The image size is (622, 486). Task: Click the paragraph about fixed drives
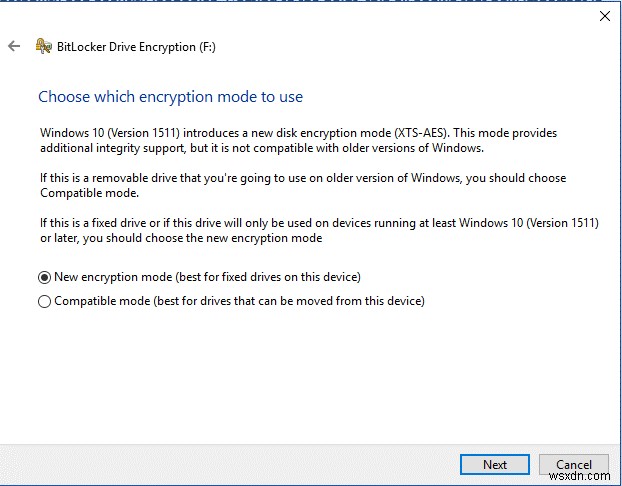298,231
